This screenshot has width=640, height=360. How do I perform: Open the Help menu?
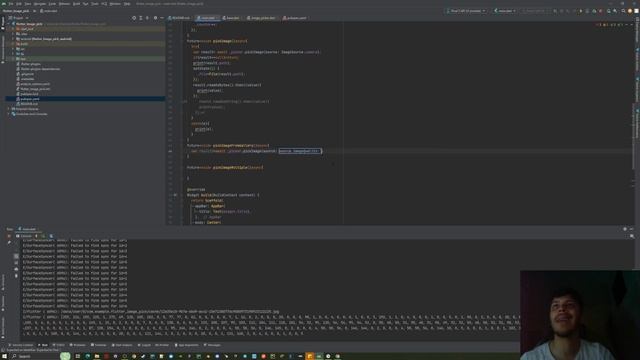127,4
